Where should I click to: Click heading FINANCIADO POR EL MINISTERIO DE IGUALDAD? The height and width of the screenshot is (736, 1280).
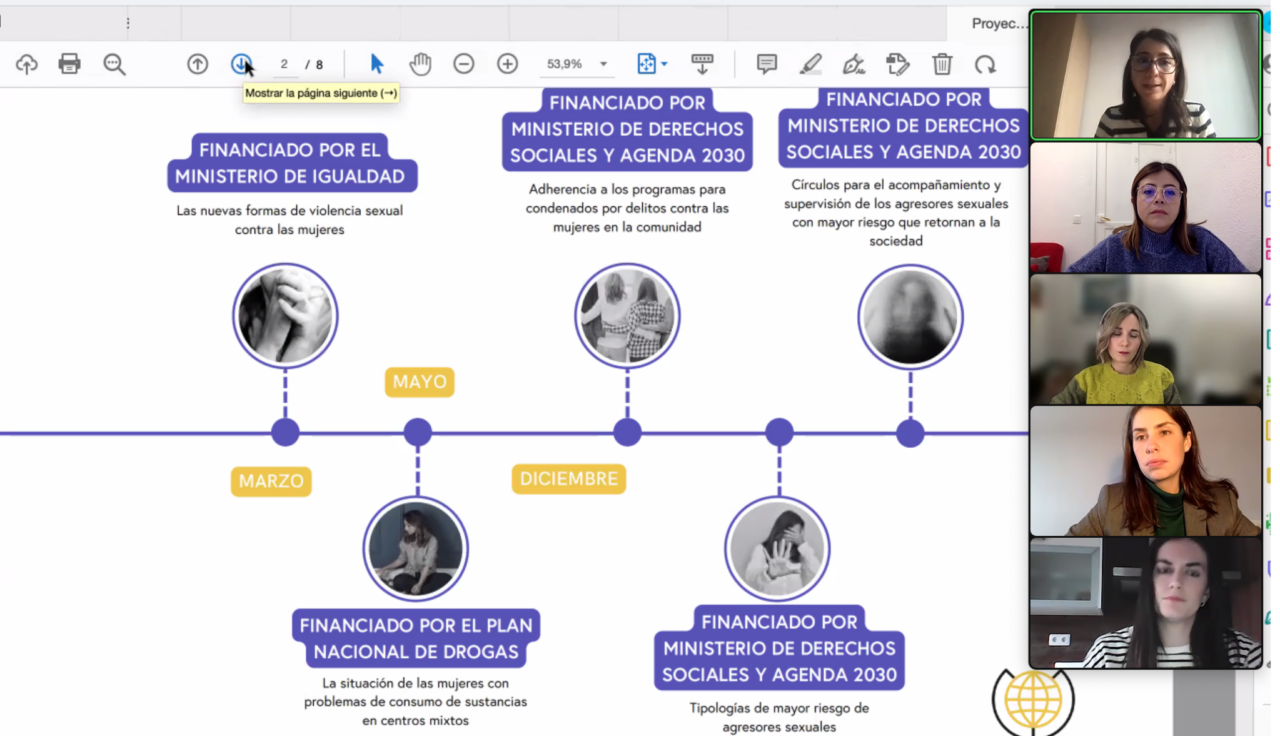pyautogui.click(x=290, y=163)
